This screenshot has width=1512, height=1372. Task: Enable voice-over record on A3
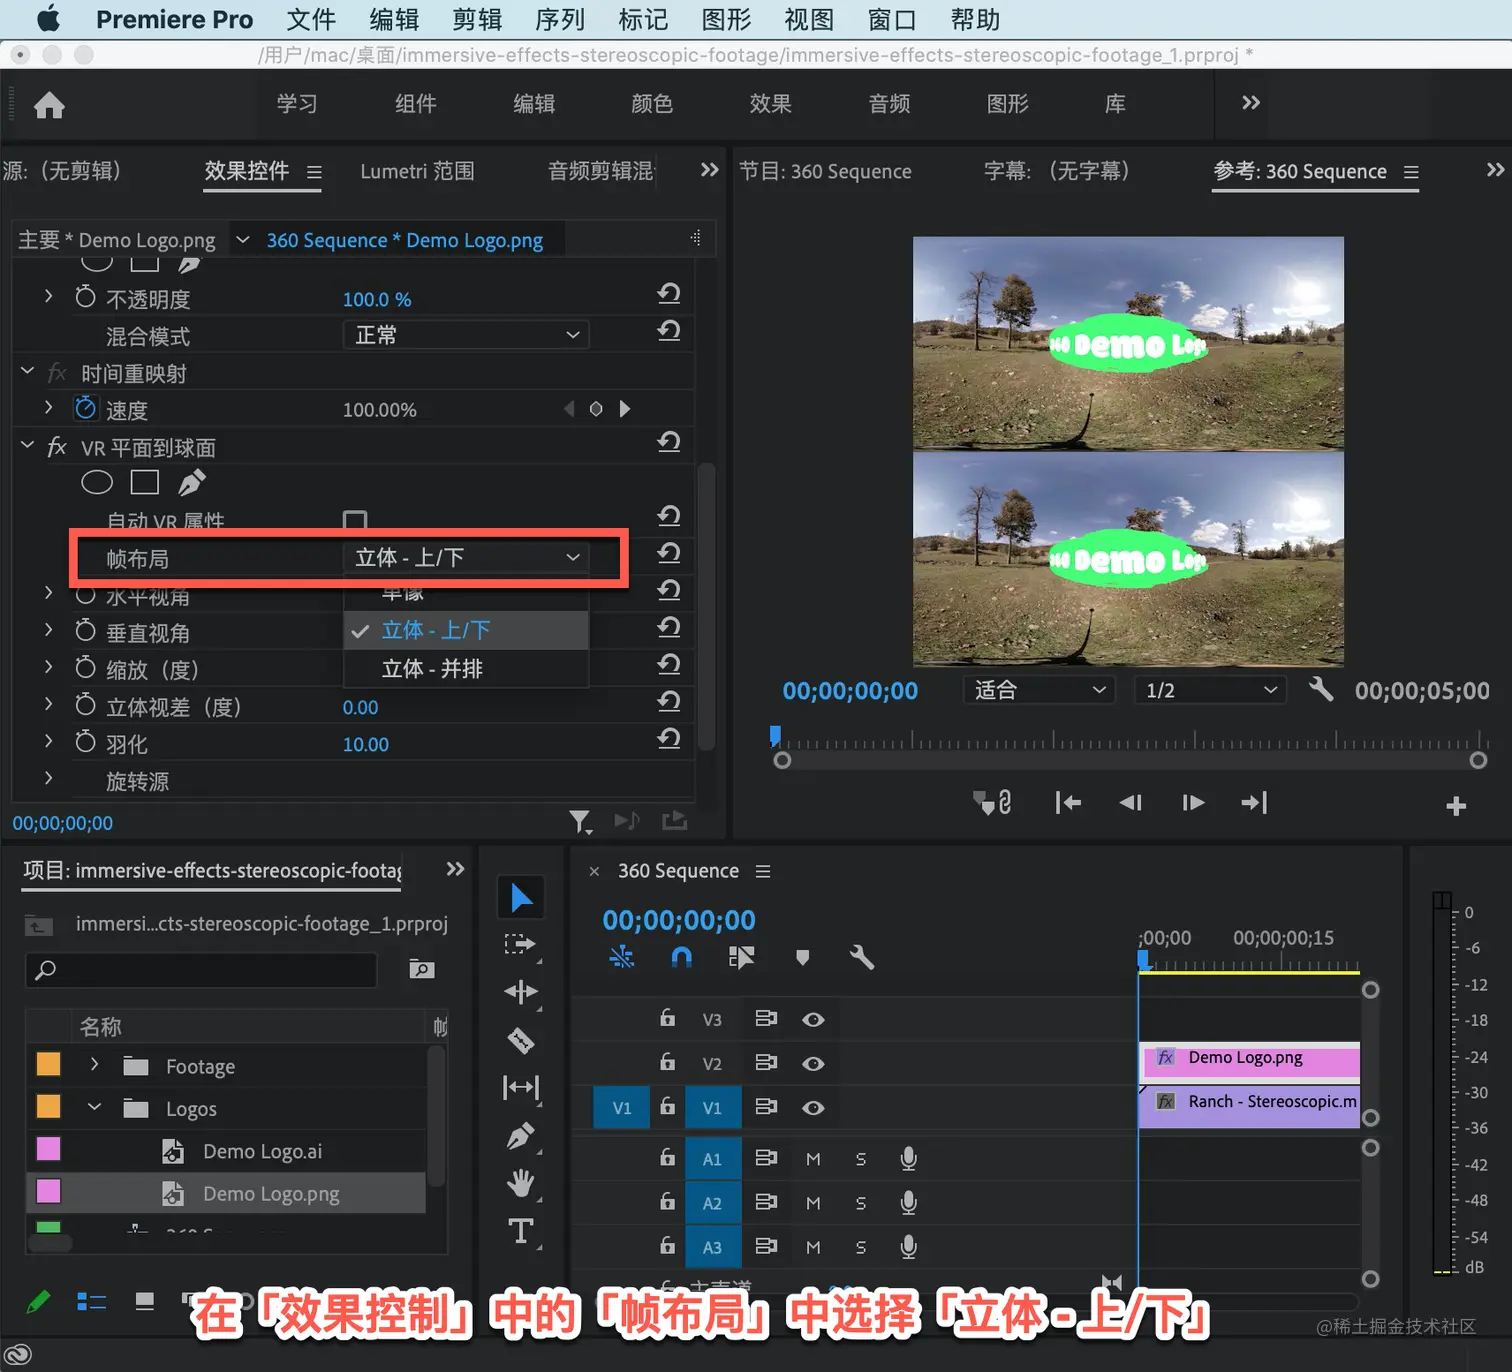click(908, 1247)
